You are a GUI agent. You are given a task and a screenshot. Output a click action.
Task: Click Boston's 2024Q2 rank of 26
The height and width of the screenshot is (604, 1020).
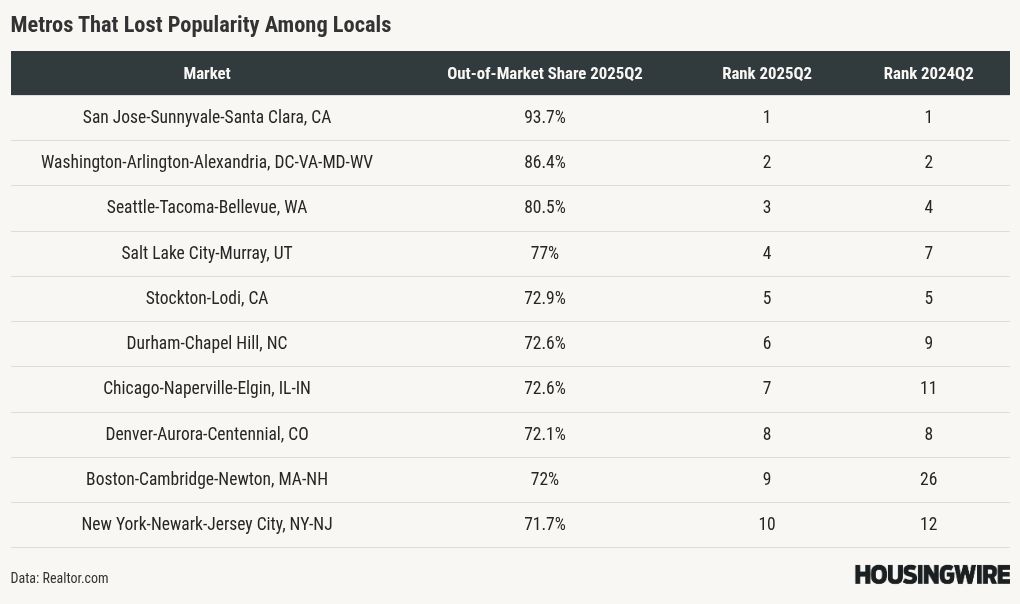[x=928, y=479]
